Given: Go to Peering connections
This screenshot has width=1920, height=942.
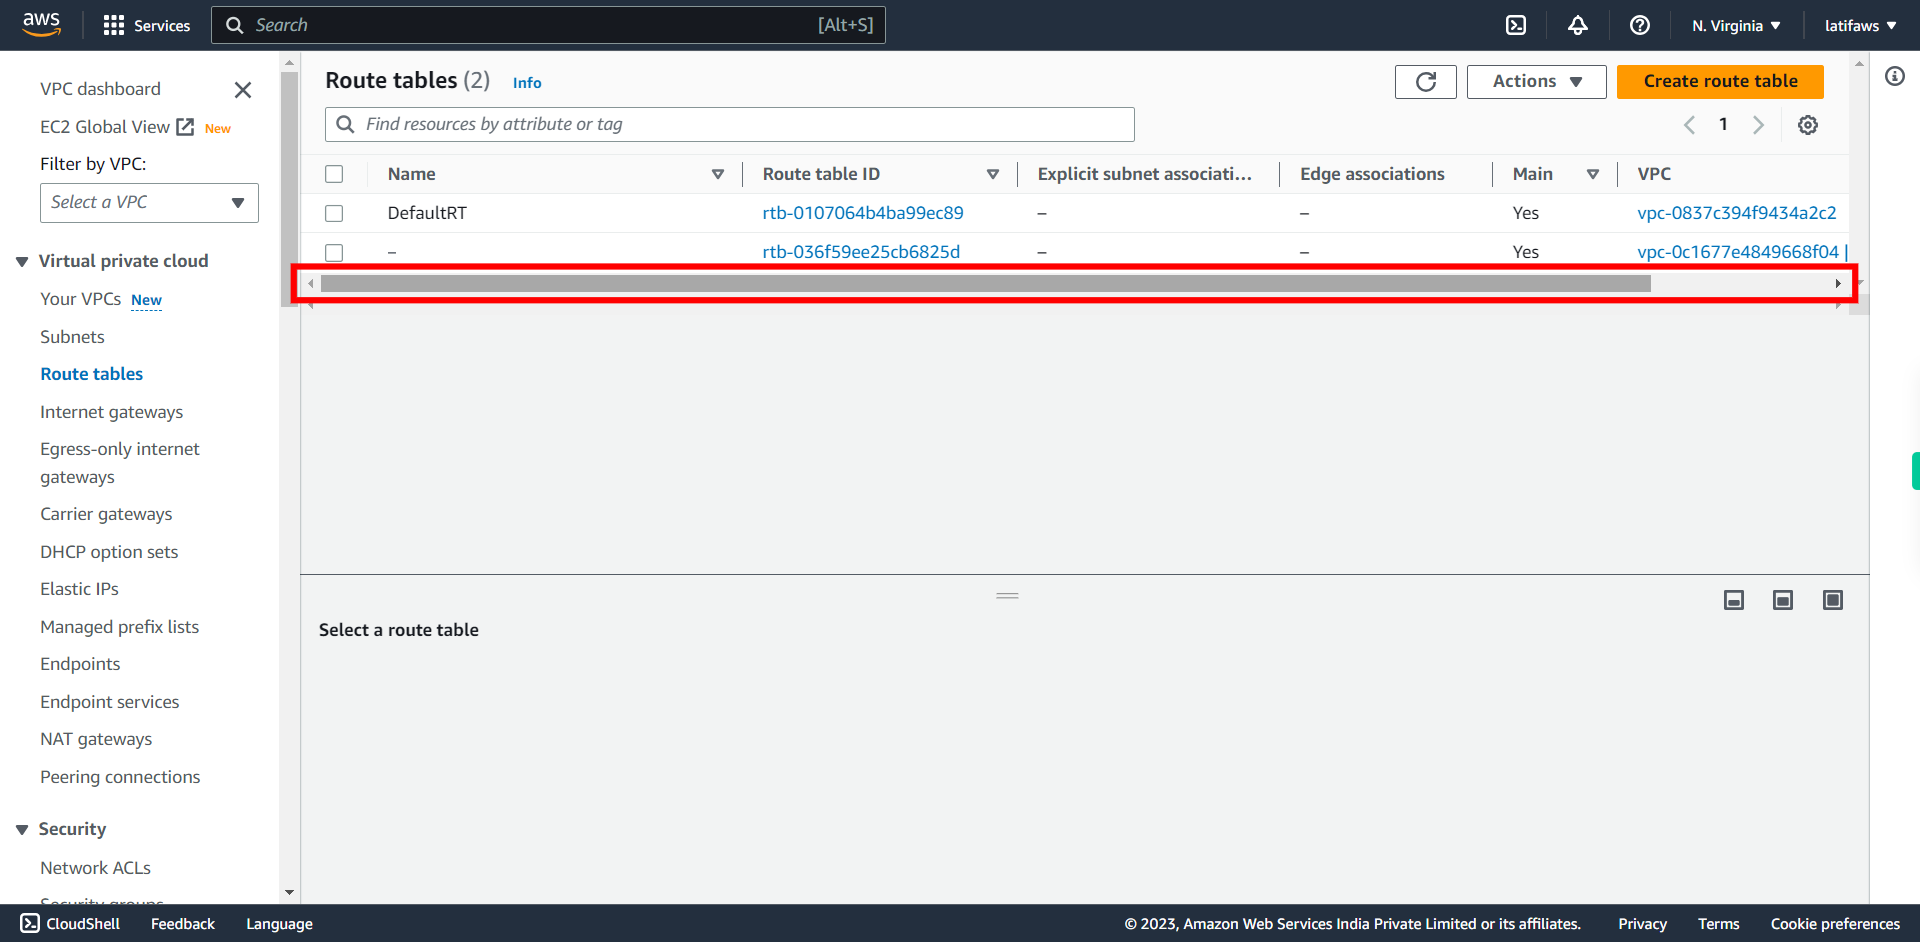Looking at the screenshot, I should [x=120, y=777].
